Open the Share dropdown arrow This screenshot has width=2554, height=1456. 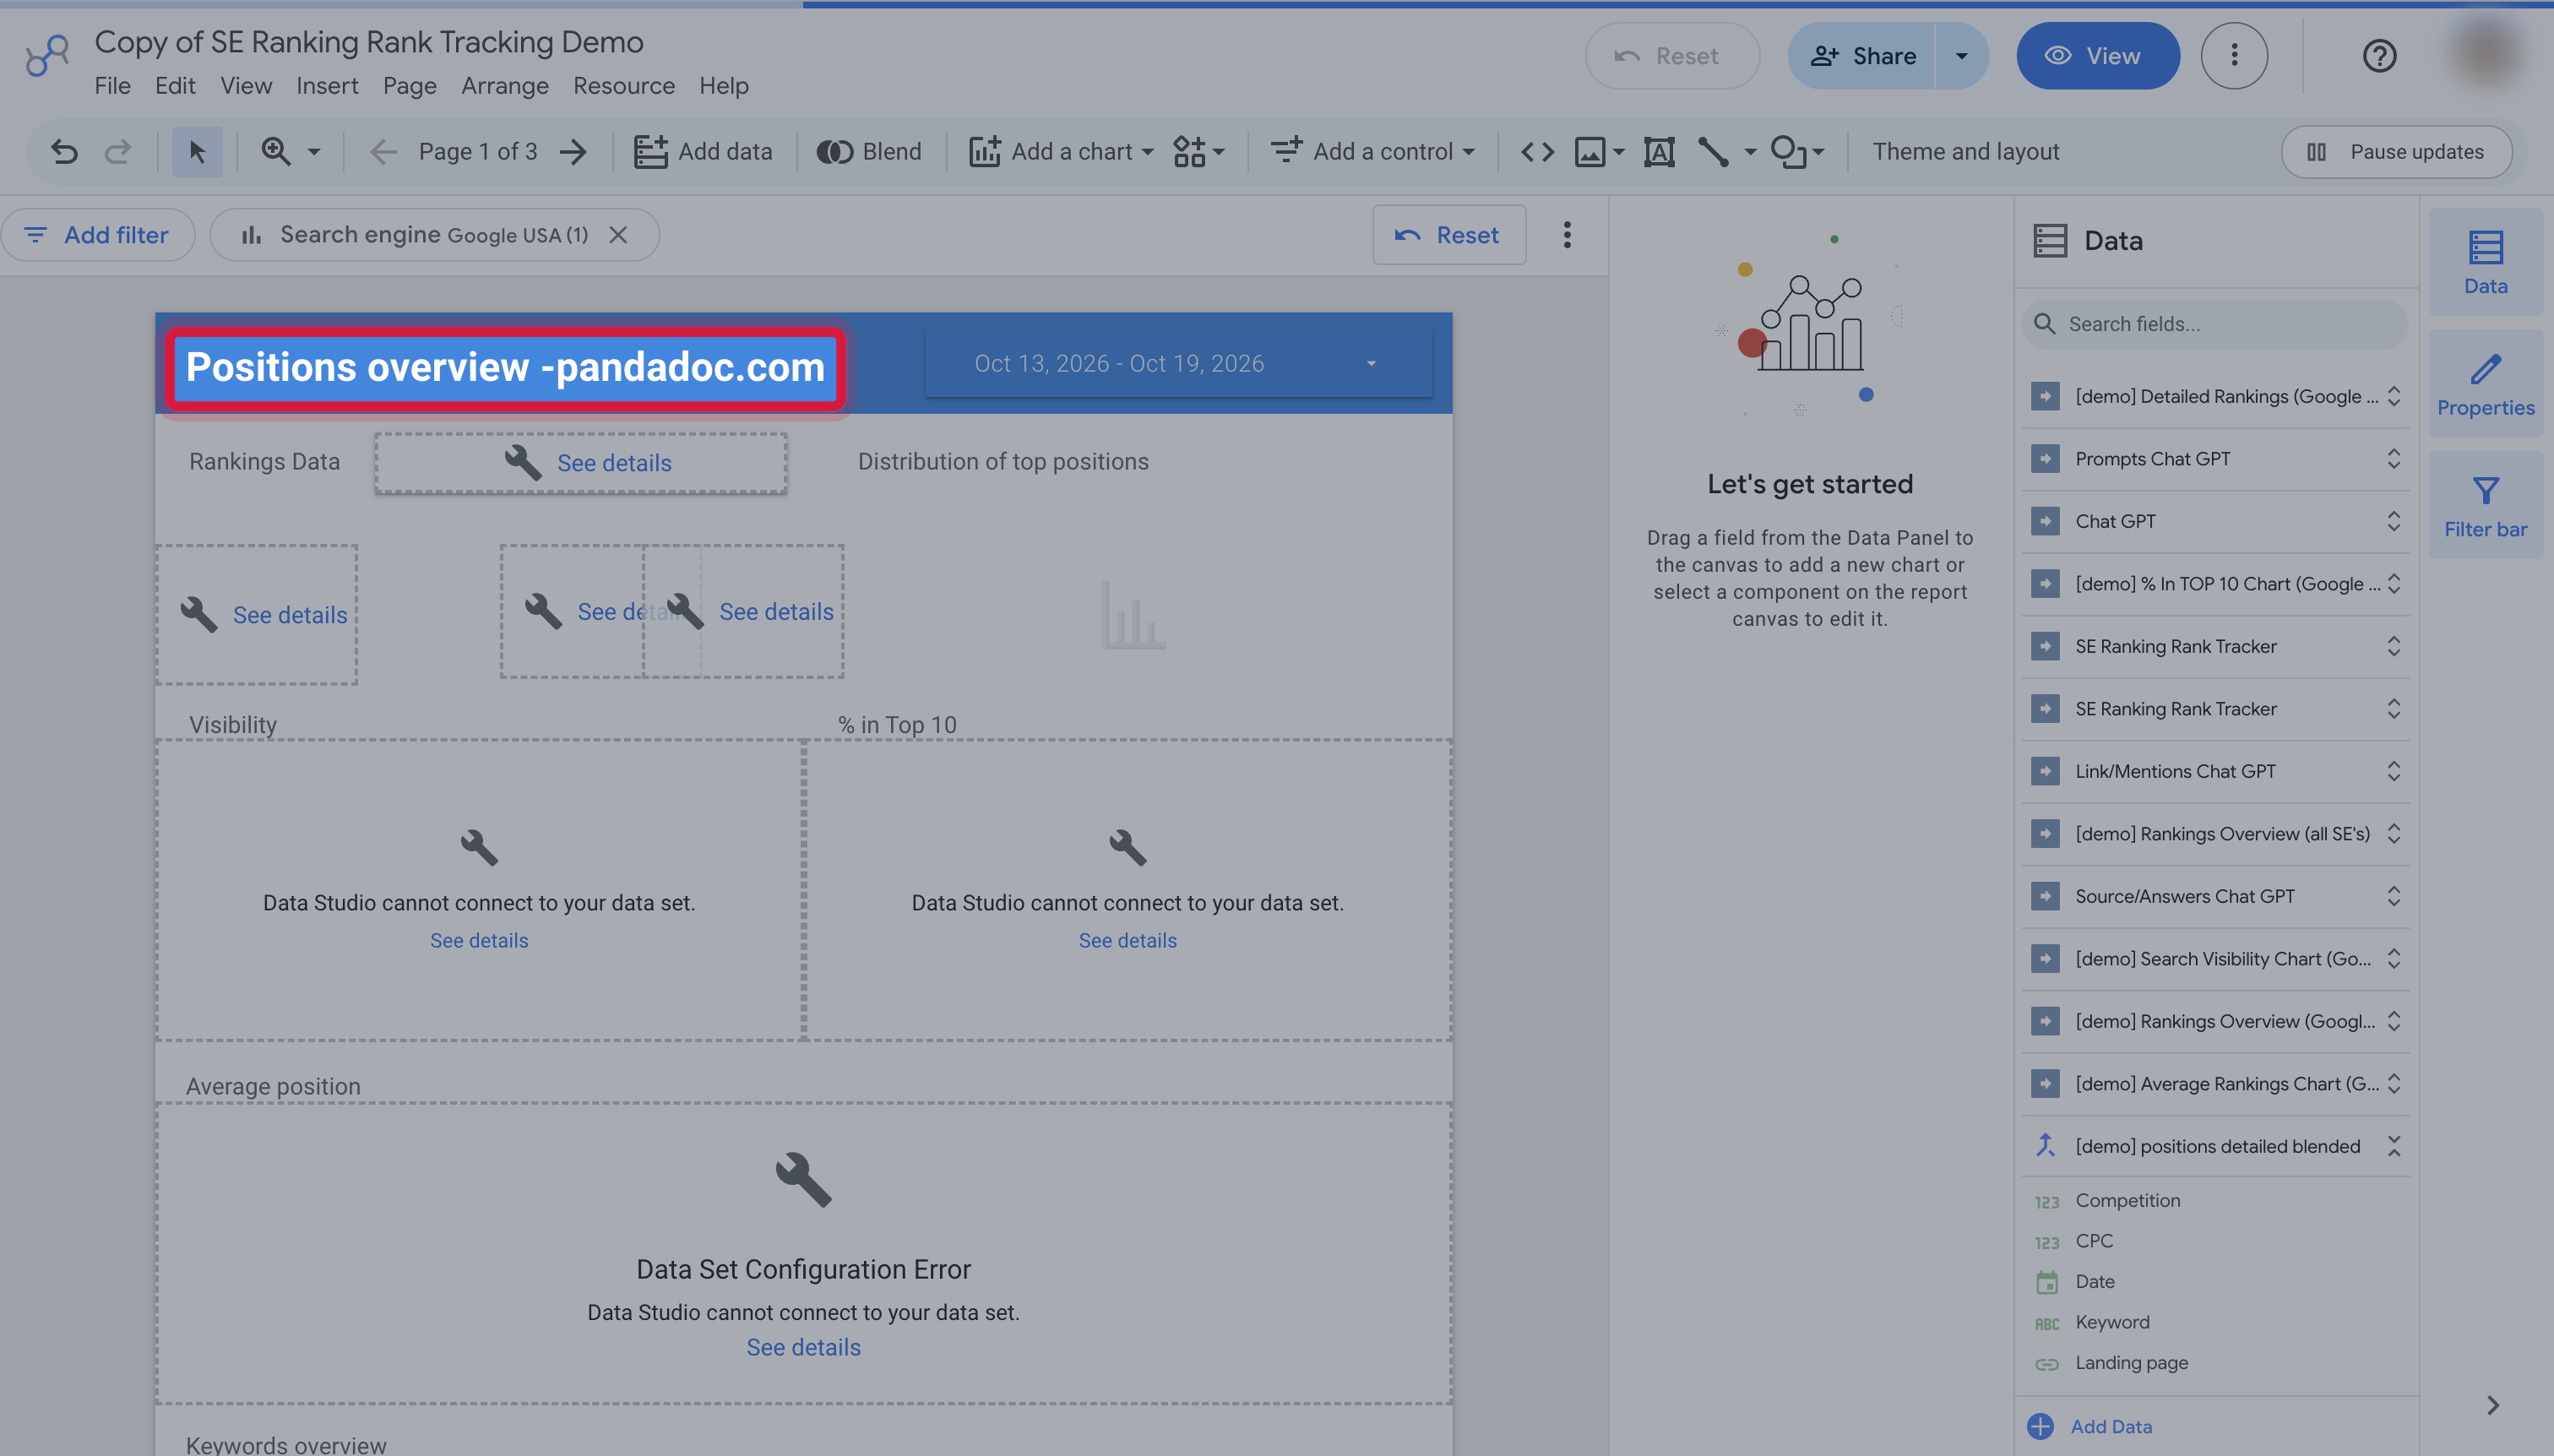click(1961, 56)
